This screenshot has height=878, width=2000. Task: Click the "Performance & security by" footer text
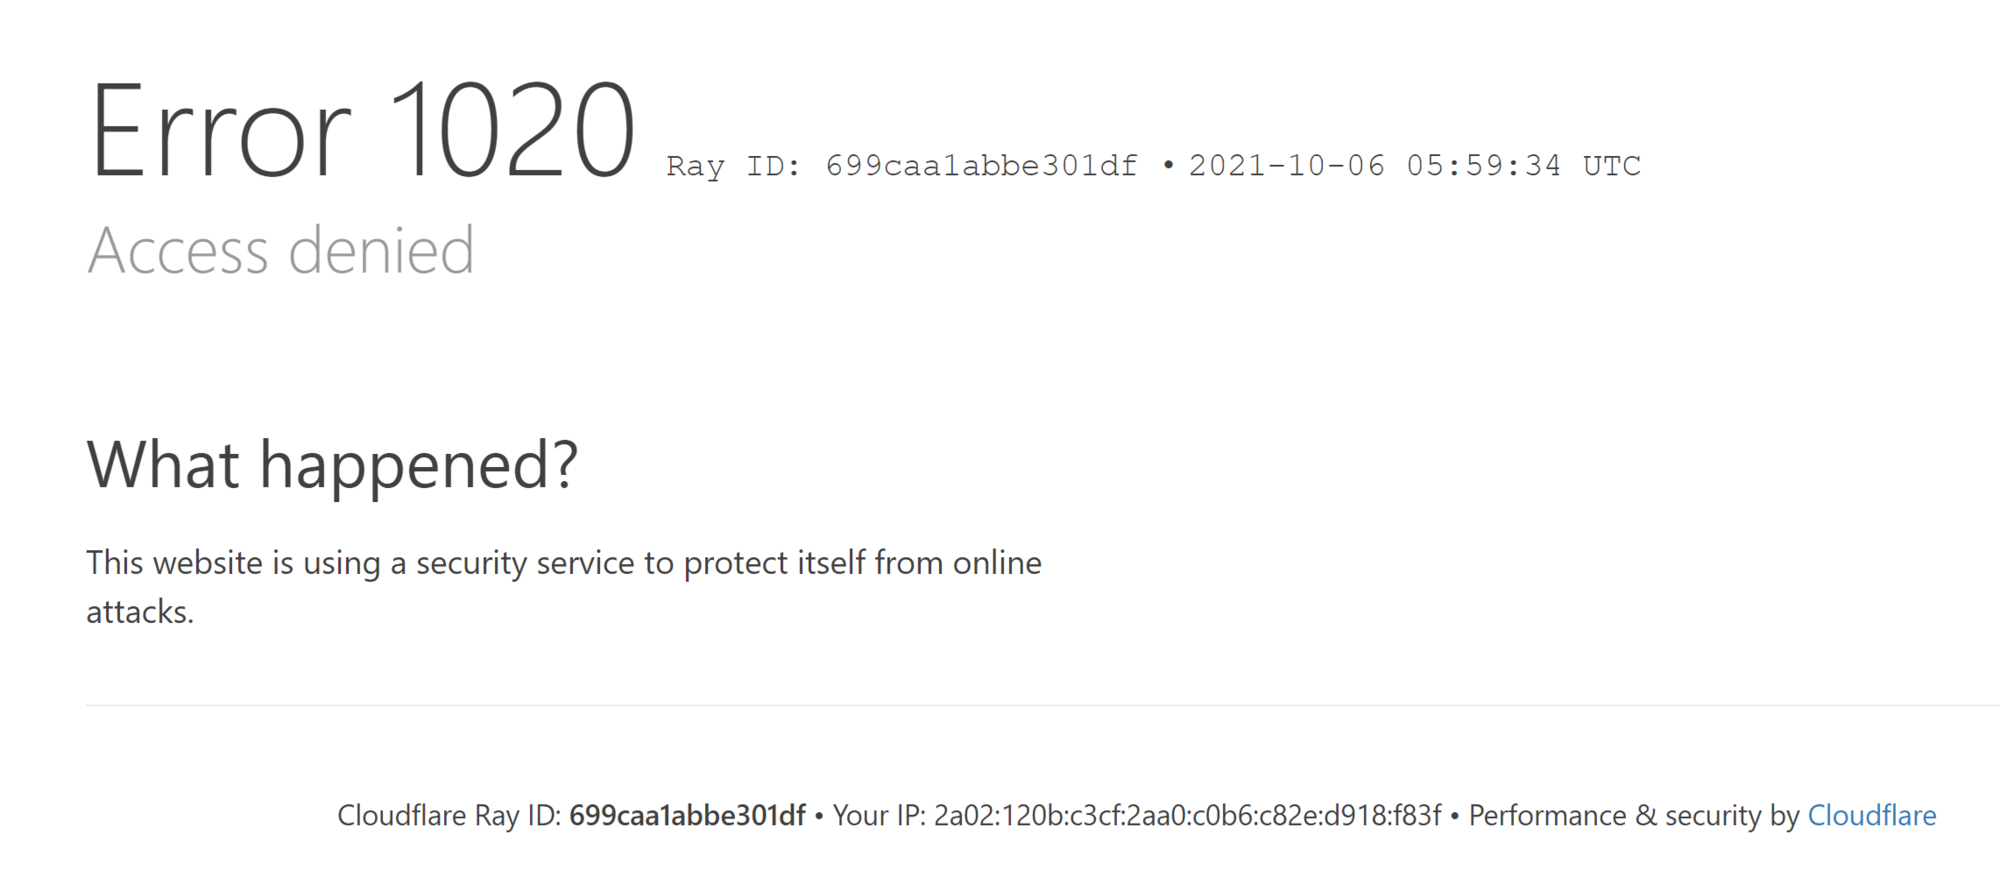(x=1633, y=816)
